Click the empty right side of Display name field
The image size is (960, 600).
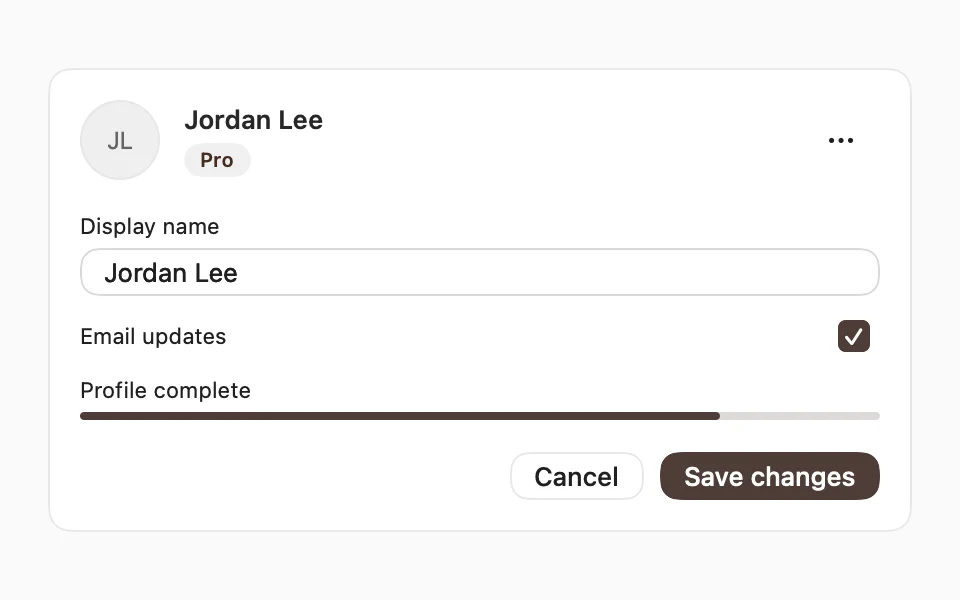tap(557, 272)
